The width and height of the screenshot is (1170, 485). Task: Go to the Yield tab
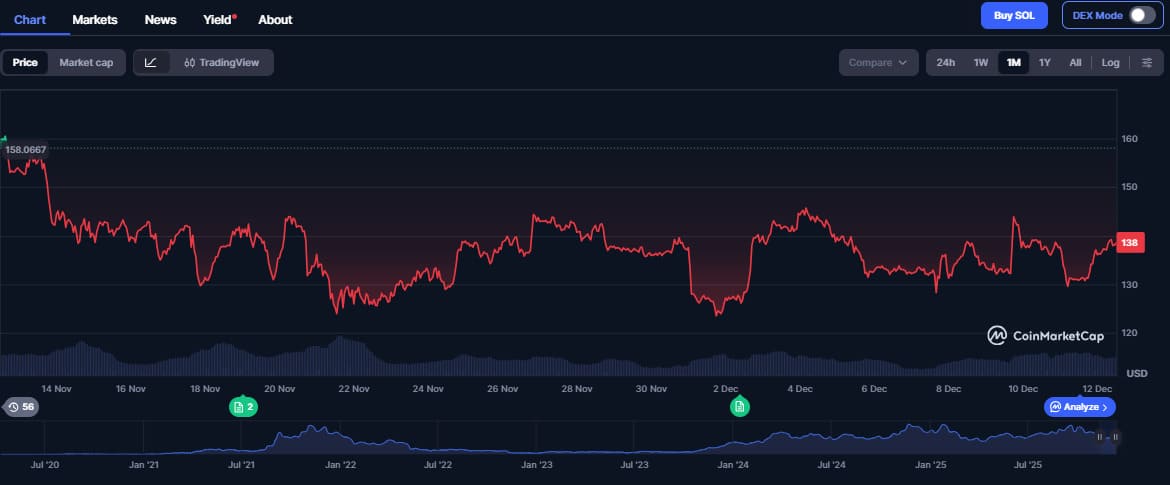[x=215, y=19]
